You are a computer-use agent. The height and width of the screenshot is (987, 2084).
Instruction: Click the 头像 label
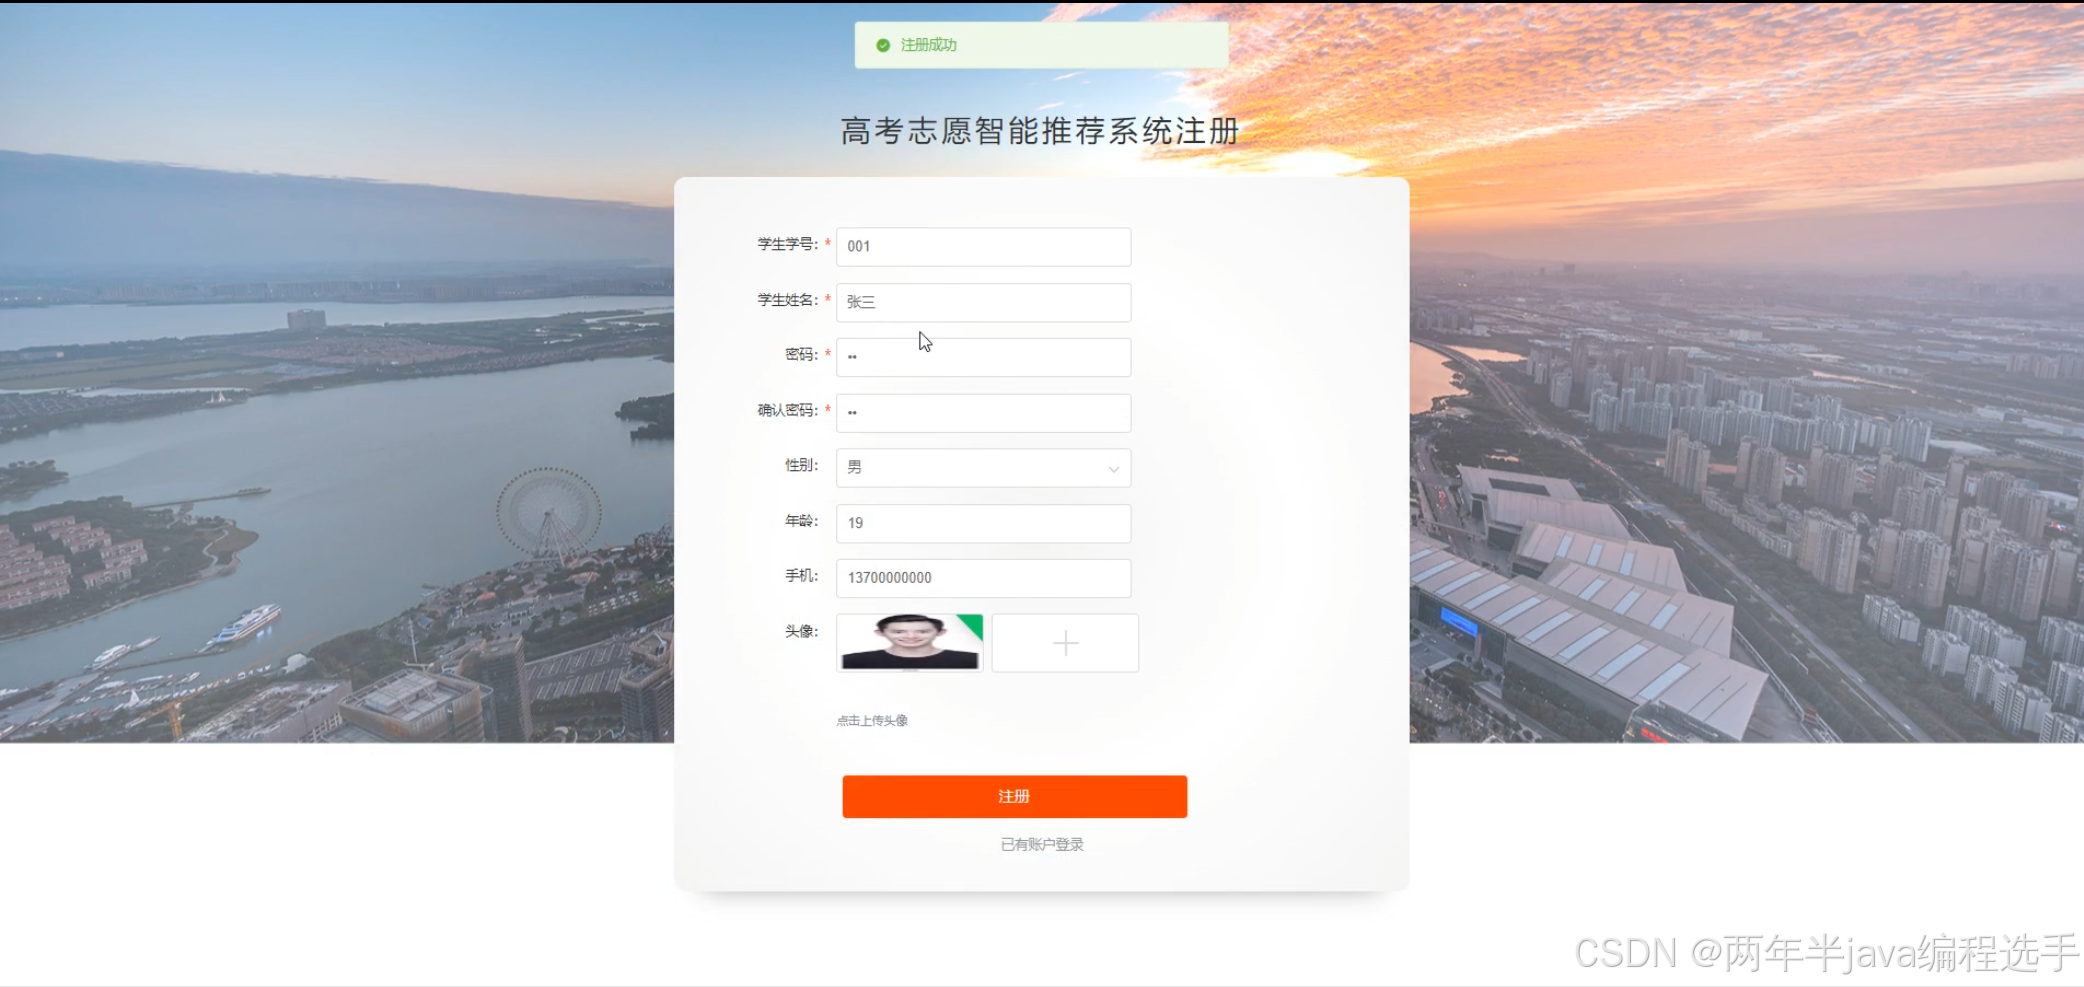[x=801, y=631]
